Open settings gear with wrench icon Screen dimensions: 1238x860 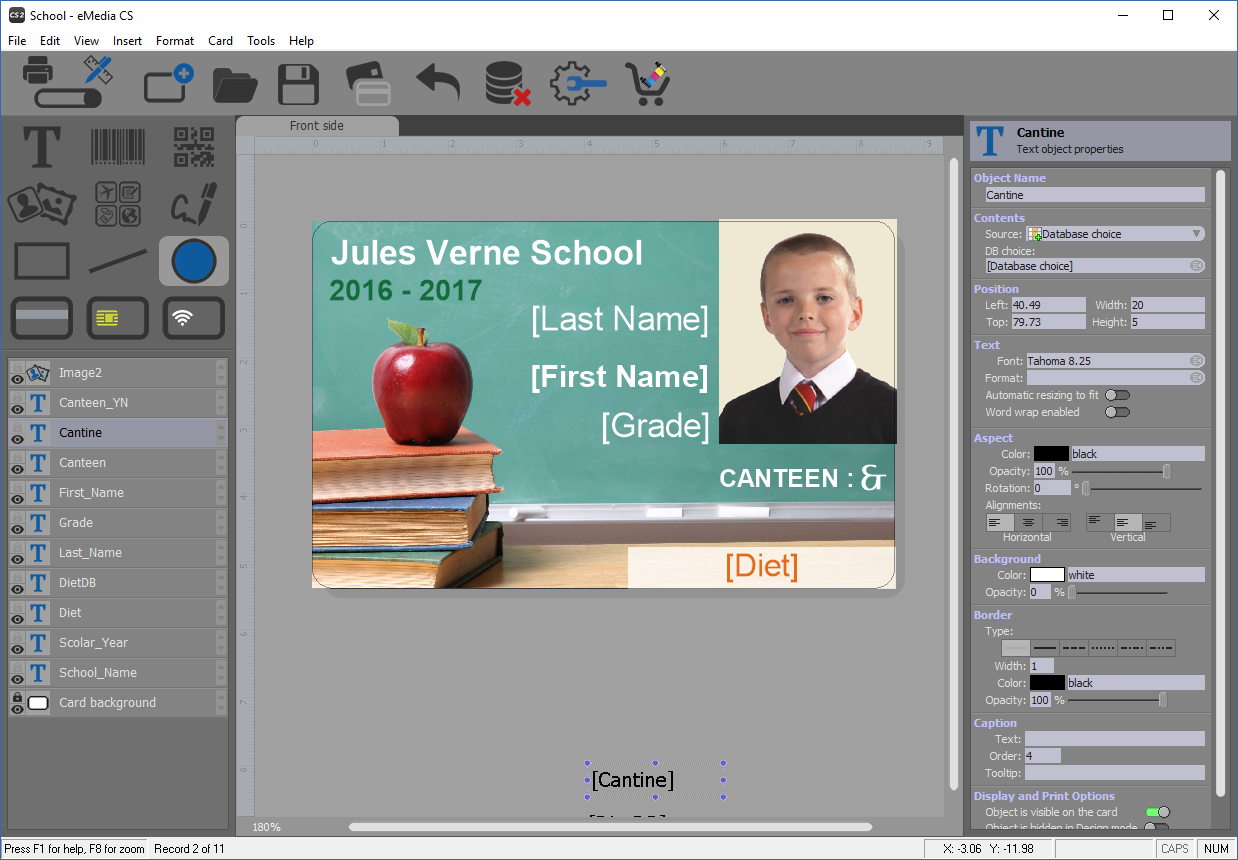tap(578, 84)
